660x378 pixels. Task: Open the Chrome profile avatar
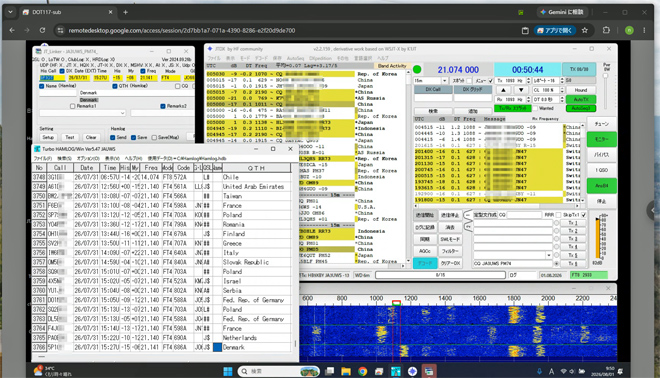pyautogui.click(x=629, y=30)
